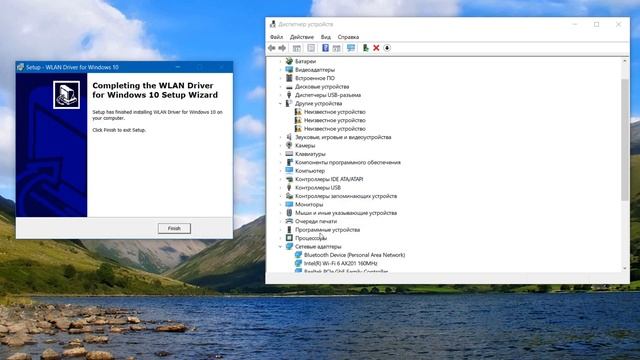Expand the Мониторы node

[x=280, y=204]
